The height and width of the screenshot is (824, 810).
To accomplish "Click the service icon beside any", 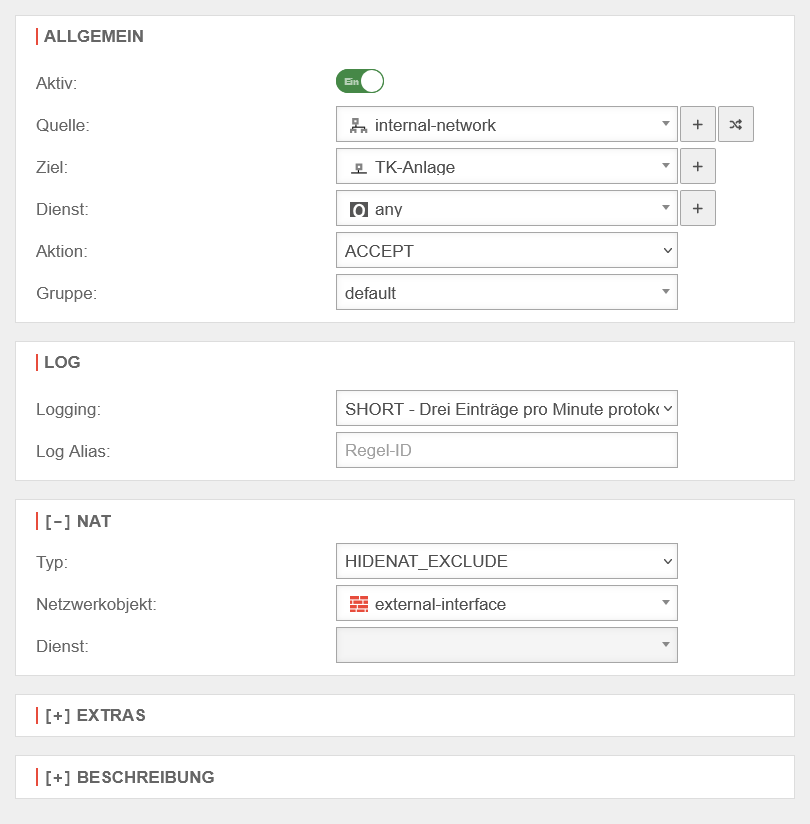I will point(358,209).
